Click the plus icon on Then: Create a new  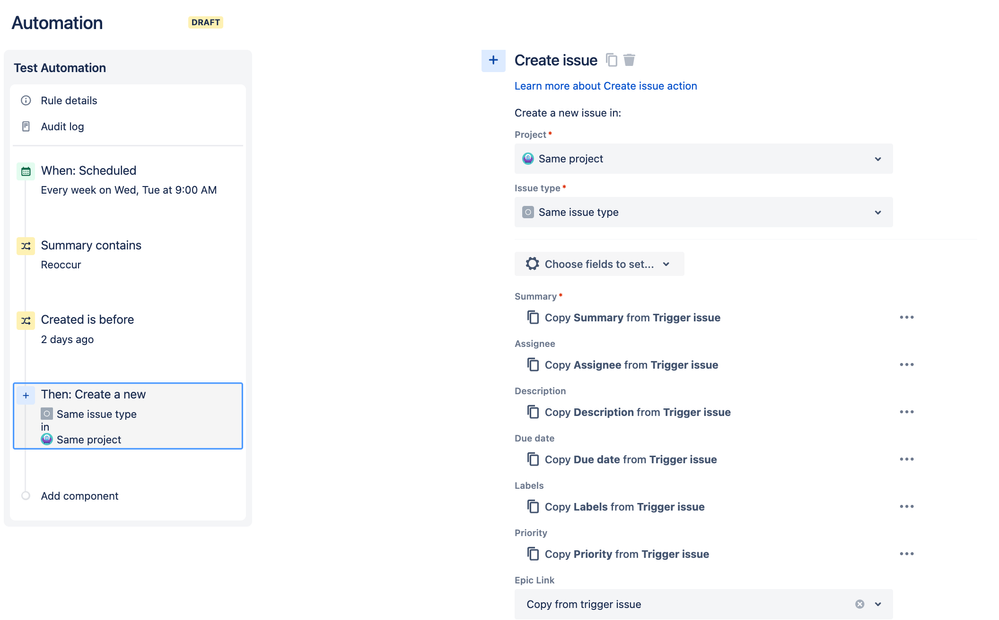(x=25, y=395)
